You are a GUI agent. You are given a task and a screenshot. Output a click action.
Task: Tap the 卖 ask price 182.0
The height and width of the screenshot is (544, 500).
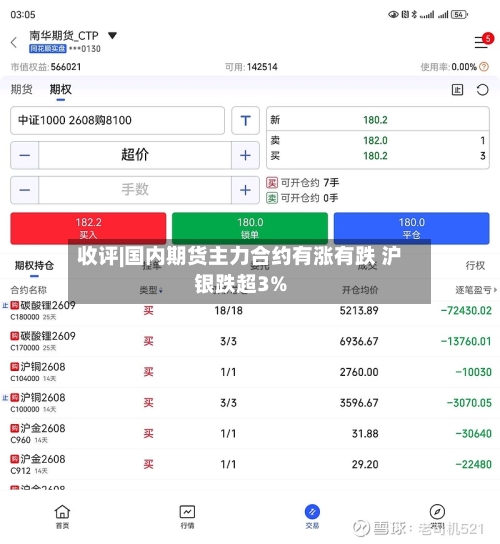coord(375,141)
